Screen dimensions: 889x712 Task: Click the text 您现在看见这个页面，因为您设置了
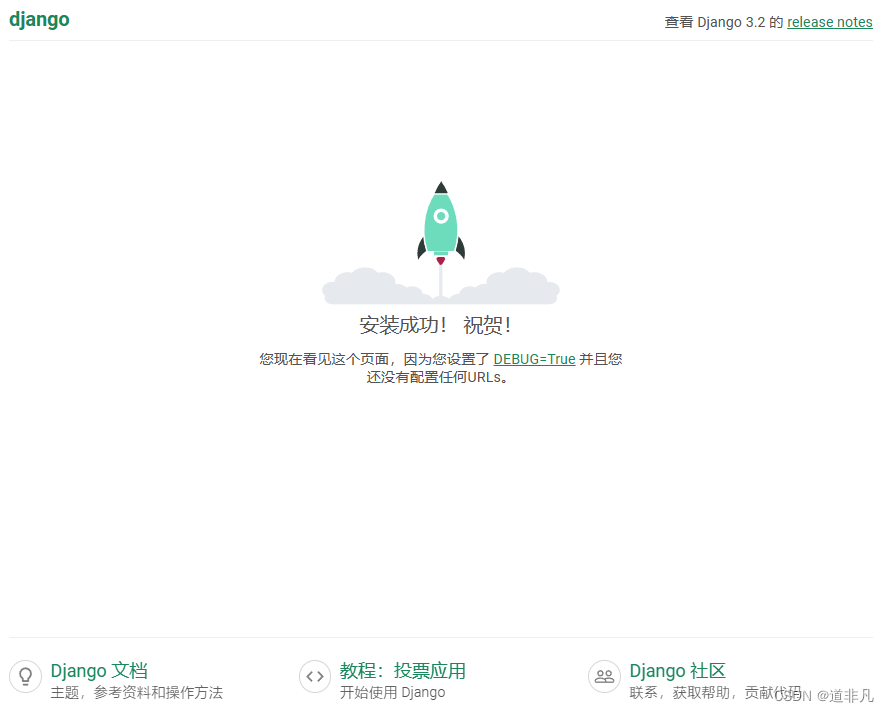374,359
